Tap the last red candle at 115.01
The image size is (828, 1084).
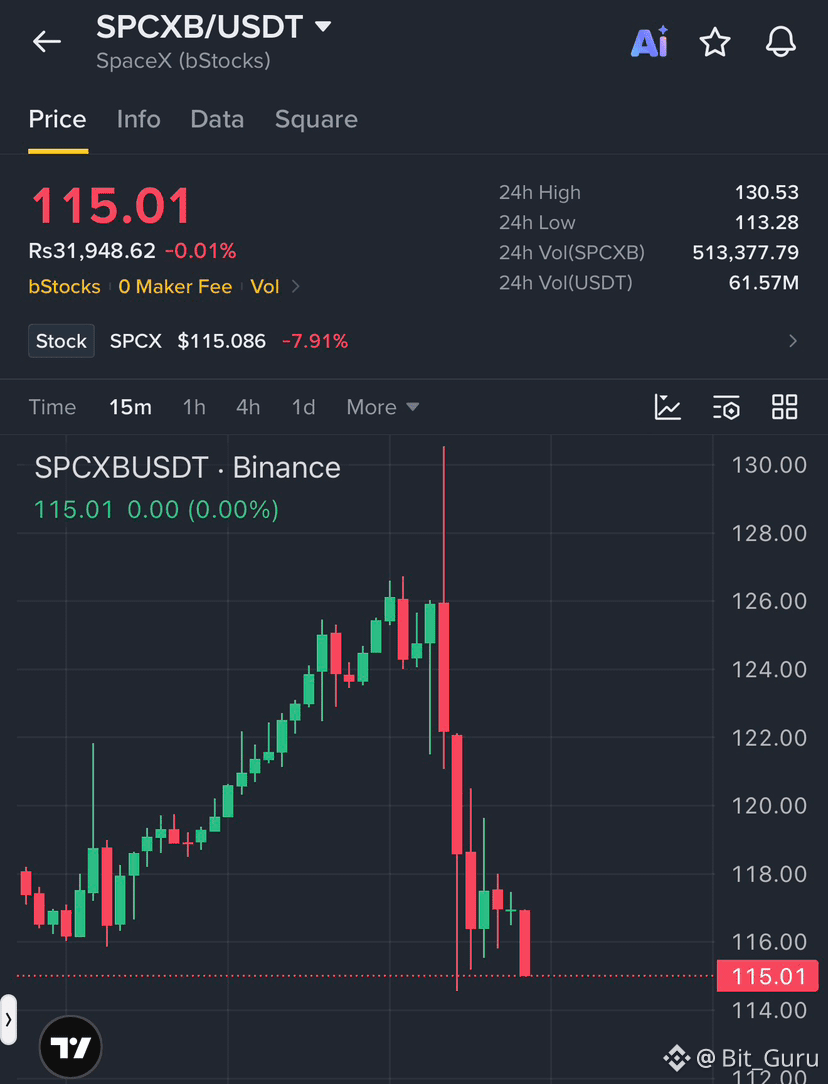pyautogui.click(x=525, y=943)
